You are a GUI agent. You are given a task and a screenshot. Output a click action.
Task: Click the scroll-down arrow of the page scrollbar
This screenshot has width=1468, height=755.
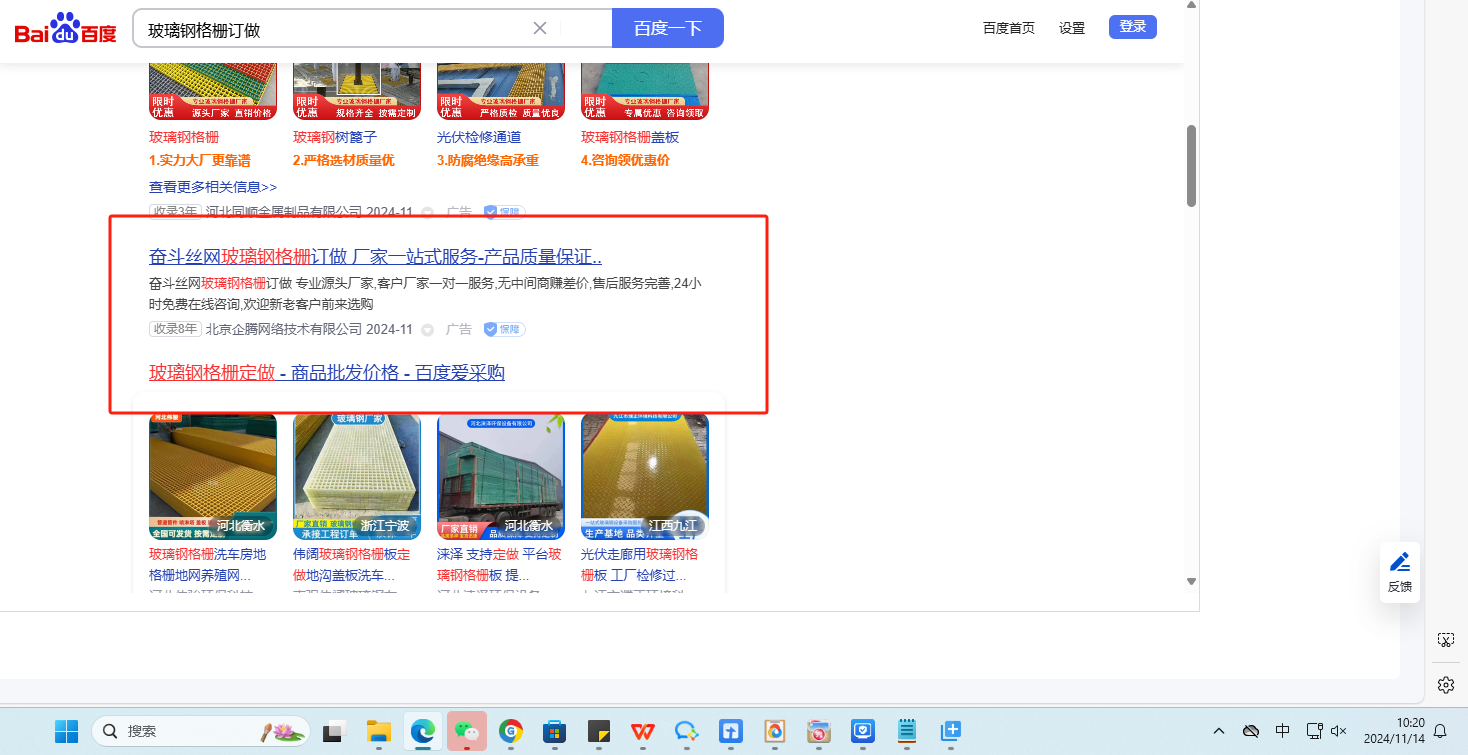point(1191,581)
